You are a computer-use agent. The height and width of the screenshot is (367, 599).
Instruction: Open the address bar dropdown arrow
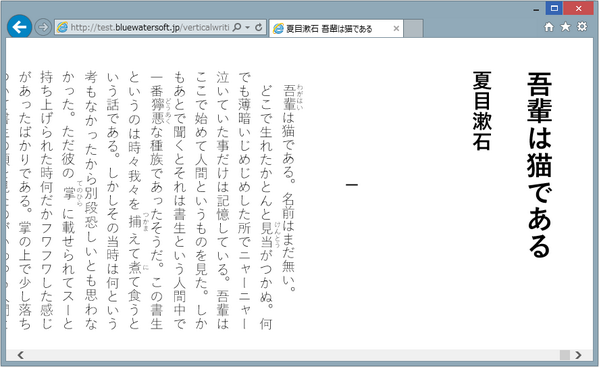pyautogui.click(x=248, y=27)
